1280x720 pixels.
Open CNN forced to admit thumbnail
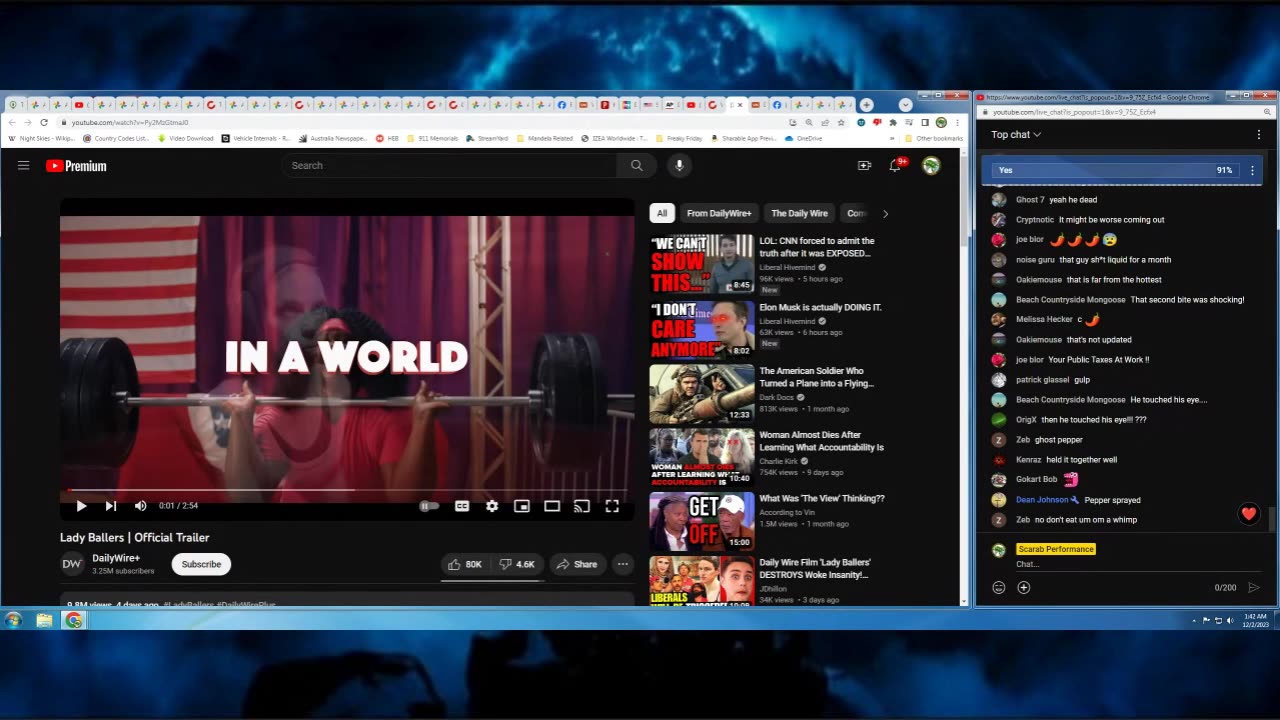(x=702, y=263)
